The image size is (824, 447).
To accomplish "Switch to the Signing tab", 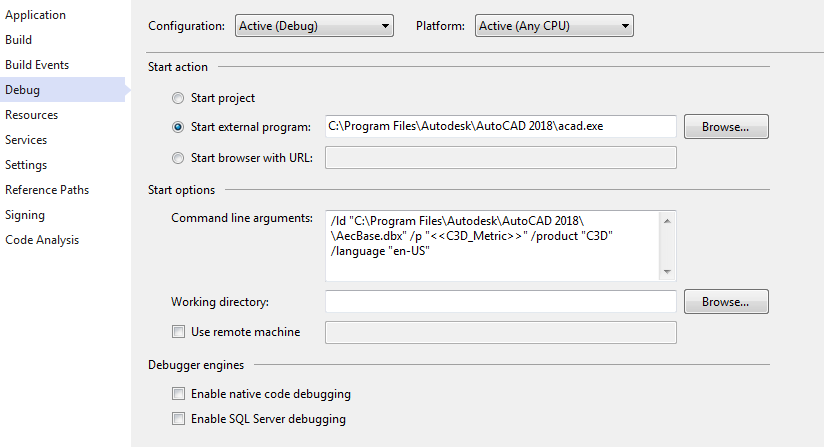I will (25, 215).
